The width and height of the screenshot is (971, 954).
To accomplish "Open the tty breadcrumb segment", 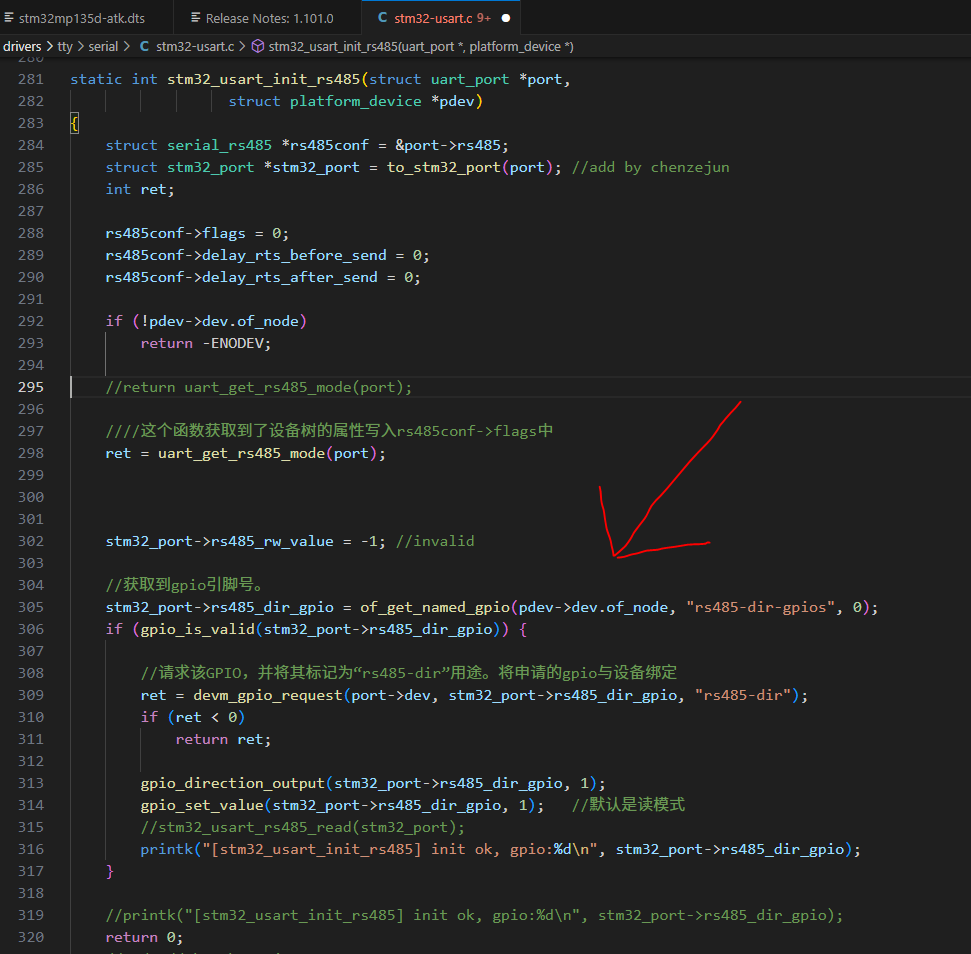I will pyautogui.click(x=64, y=46).
